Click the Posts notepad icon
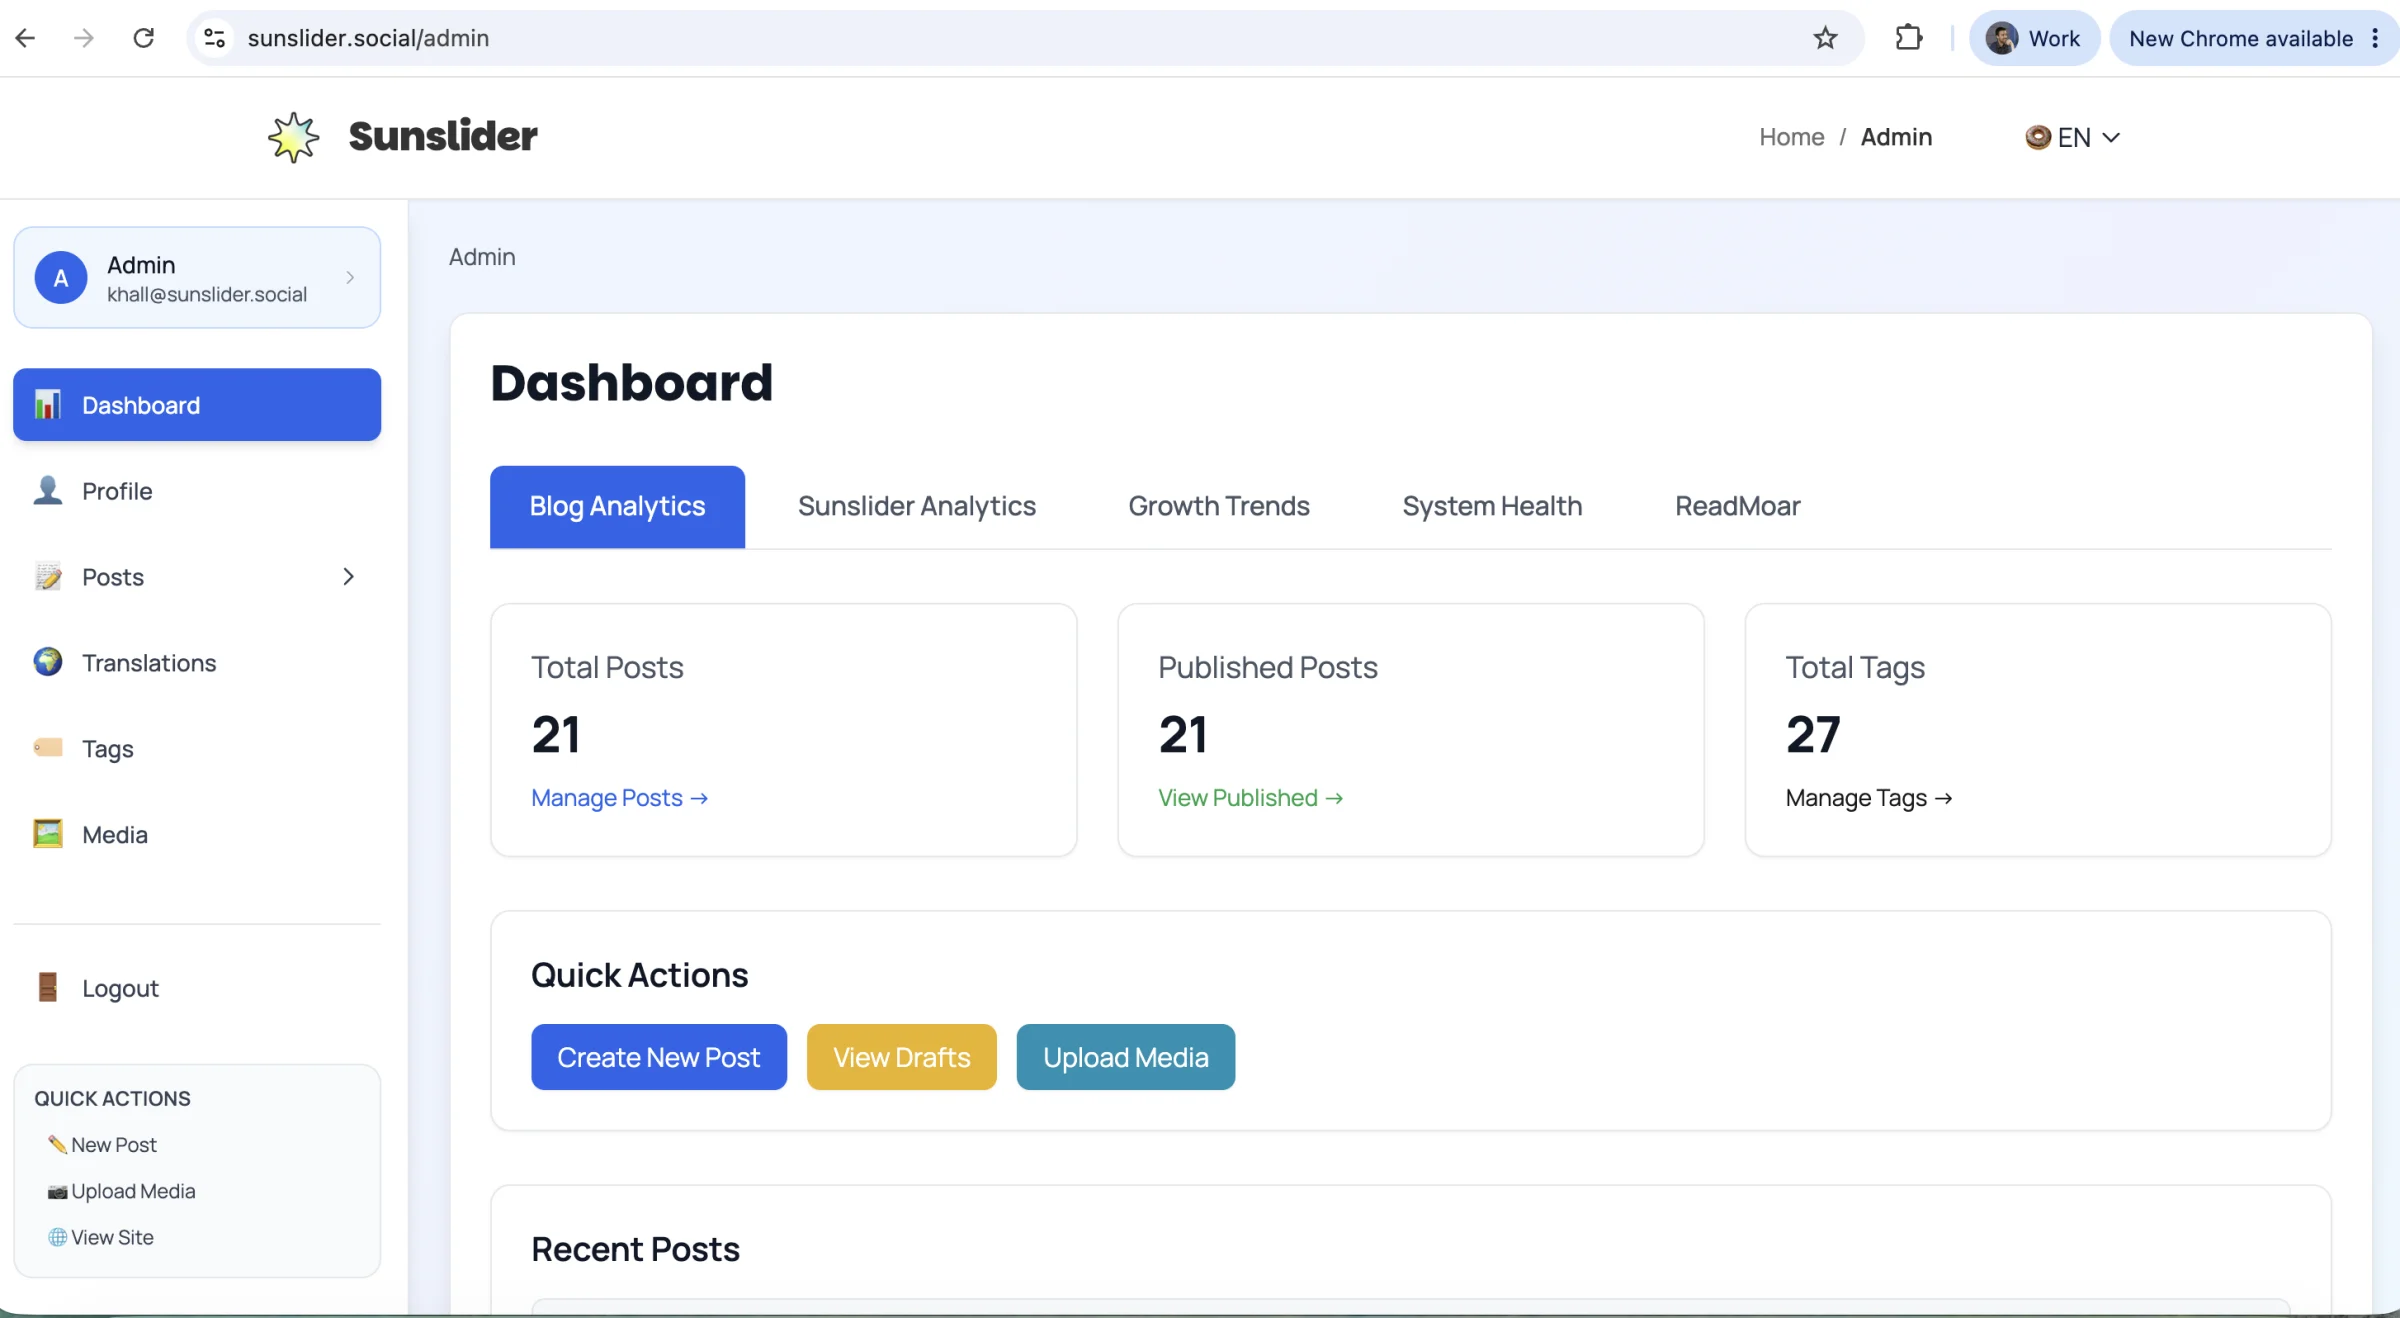Screen dimensions: 2400x1318 click(48, 576)
